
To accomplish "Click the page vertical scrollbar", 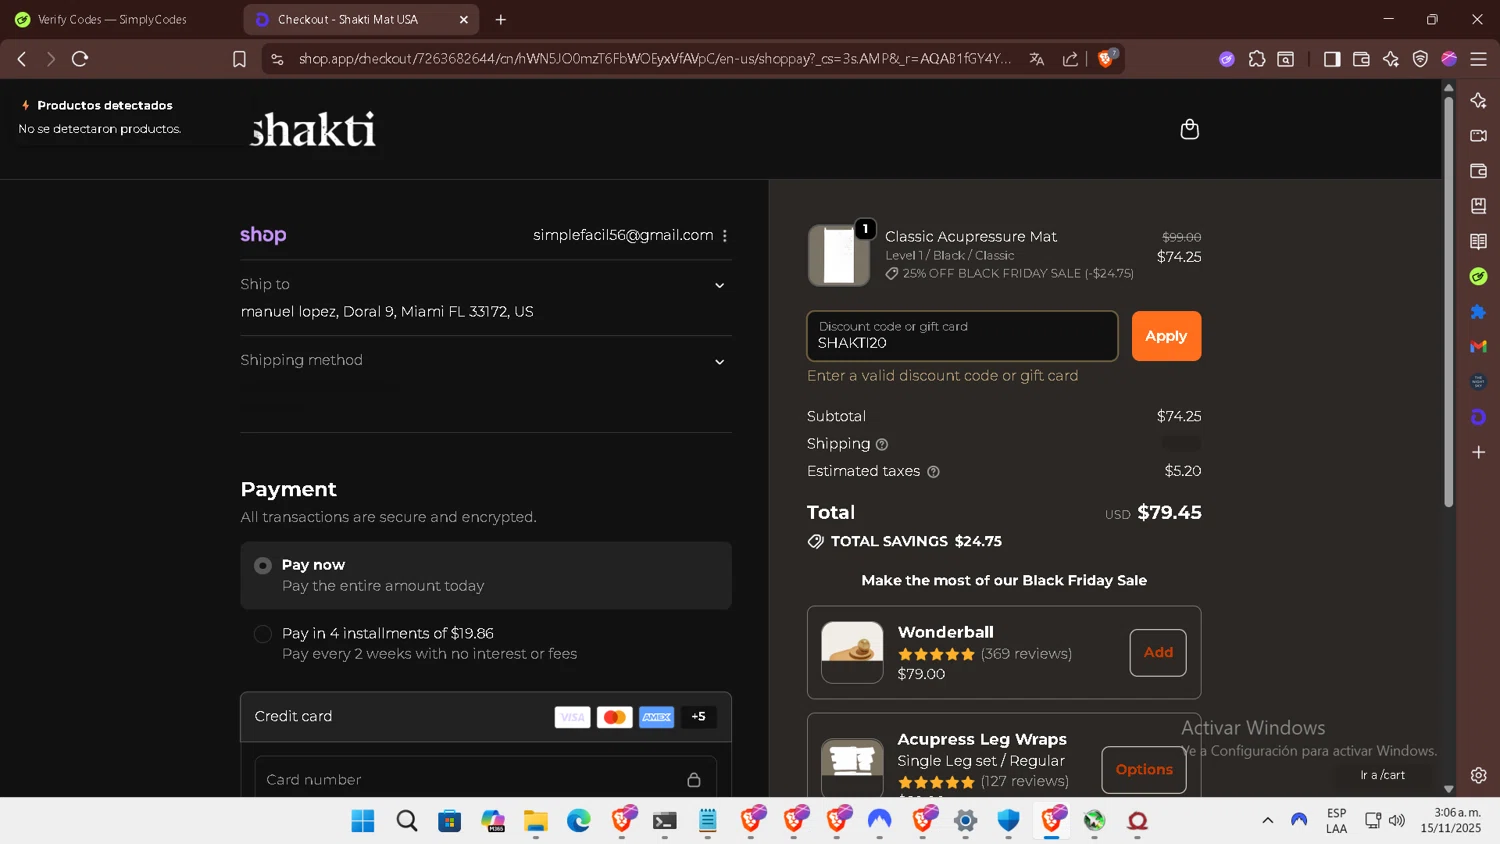I will tap(1448, 300).
